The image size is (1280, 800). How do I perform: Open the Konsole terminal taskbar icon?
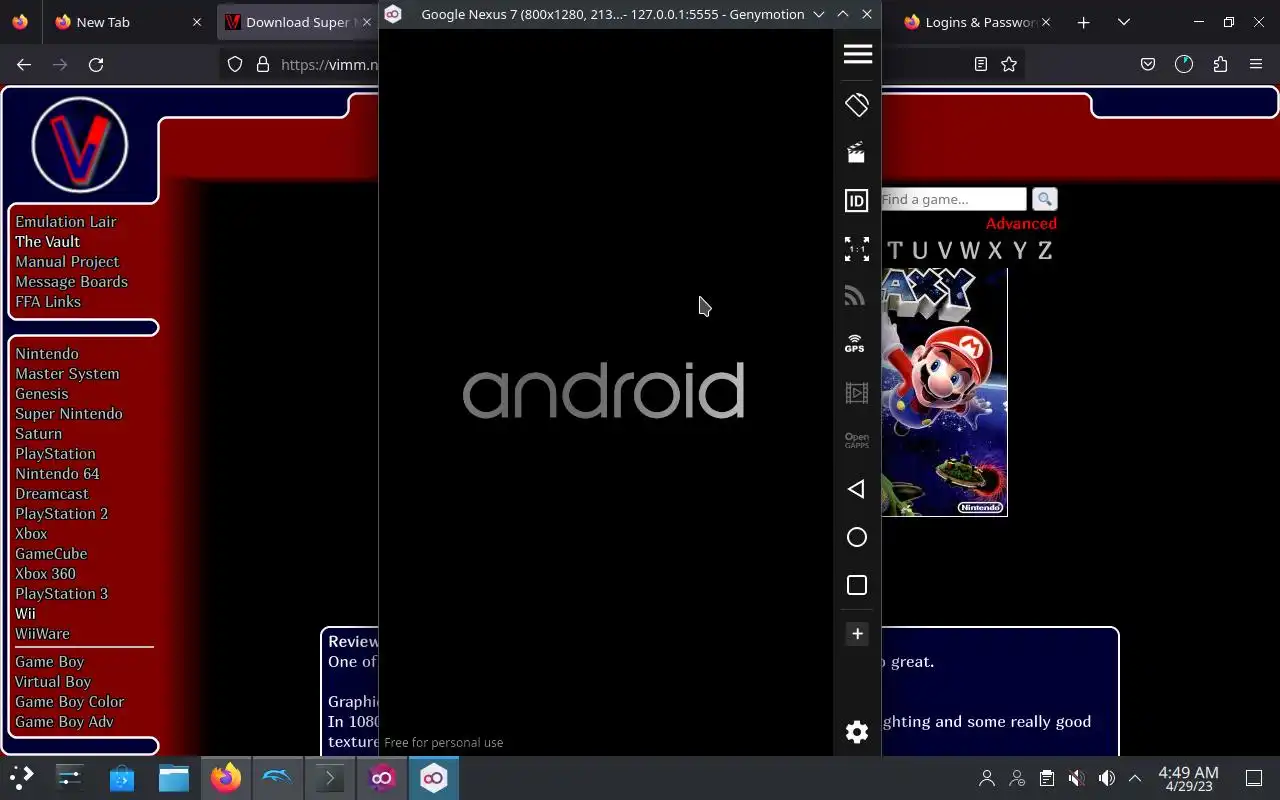tap(330, 777)
